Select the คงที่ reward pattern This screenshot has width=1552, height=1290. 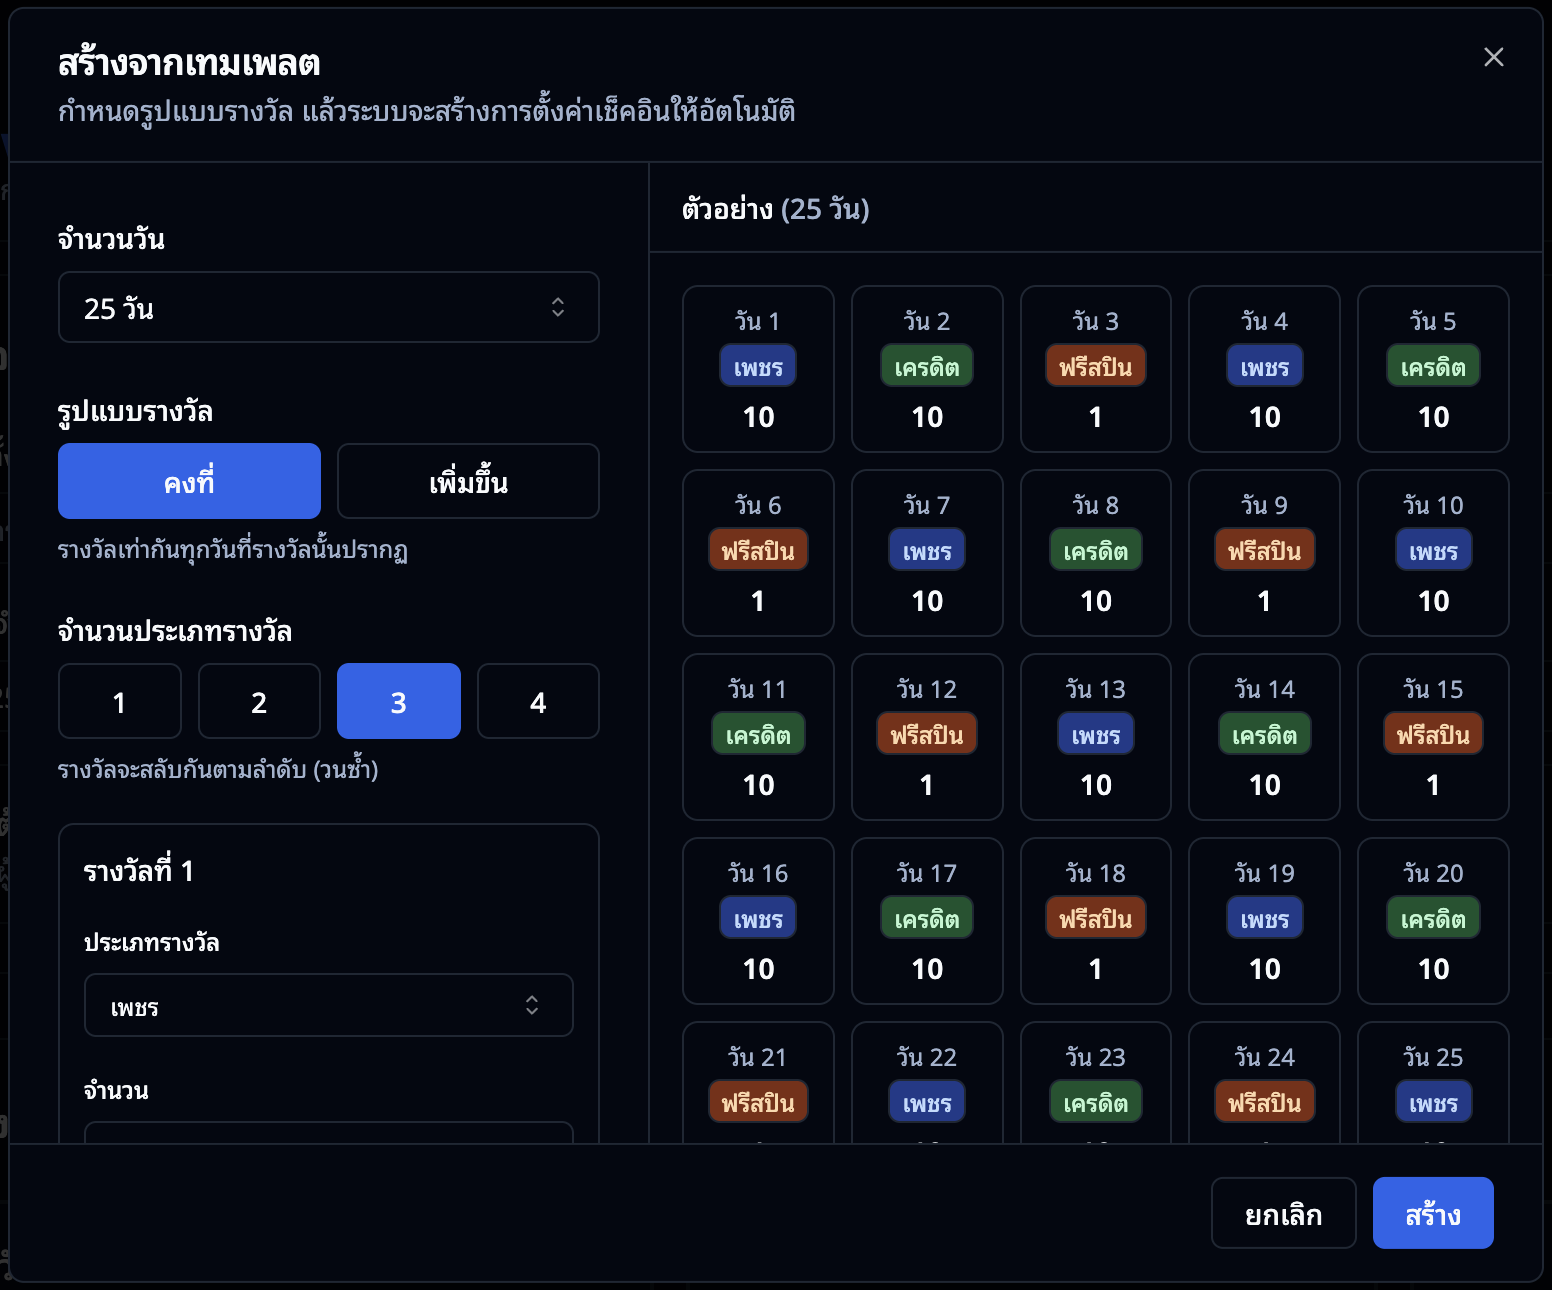tap(189, 481)
